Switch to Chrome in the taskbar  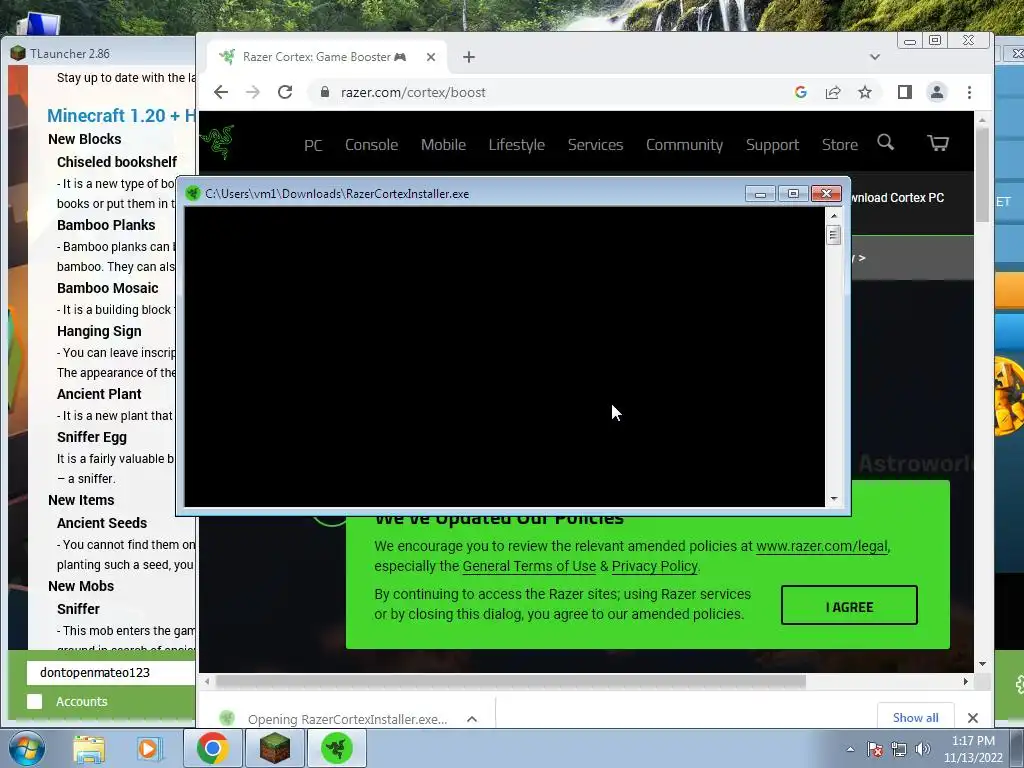click(212, 748)
